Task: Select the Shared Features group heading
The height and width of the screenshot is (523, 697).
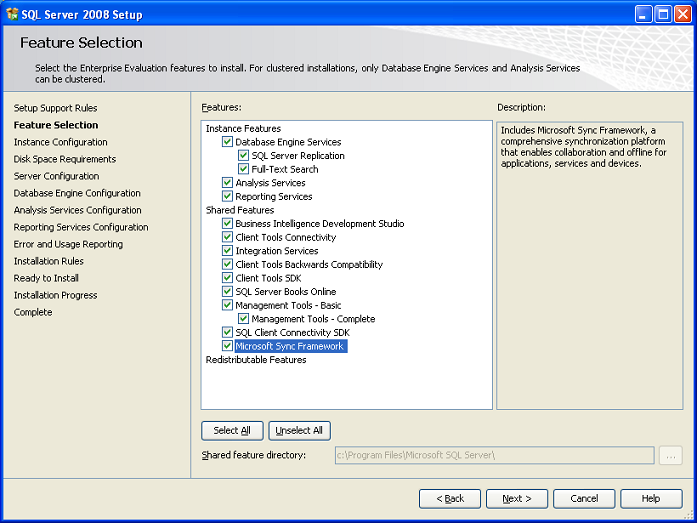Action: [x=240, y=210]
